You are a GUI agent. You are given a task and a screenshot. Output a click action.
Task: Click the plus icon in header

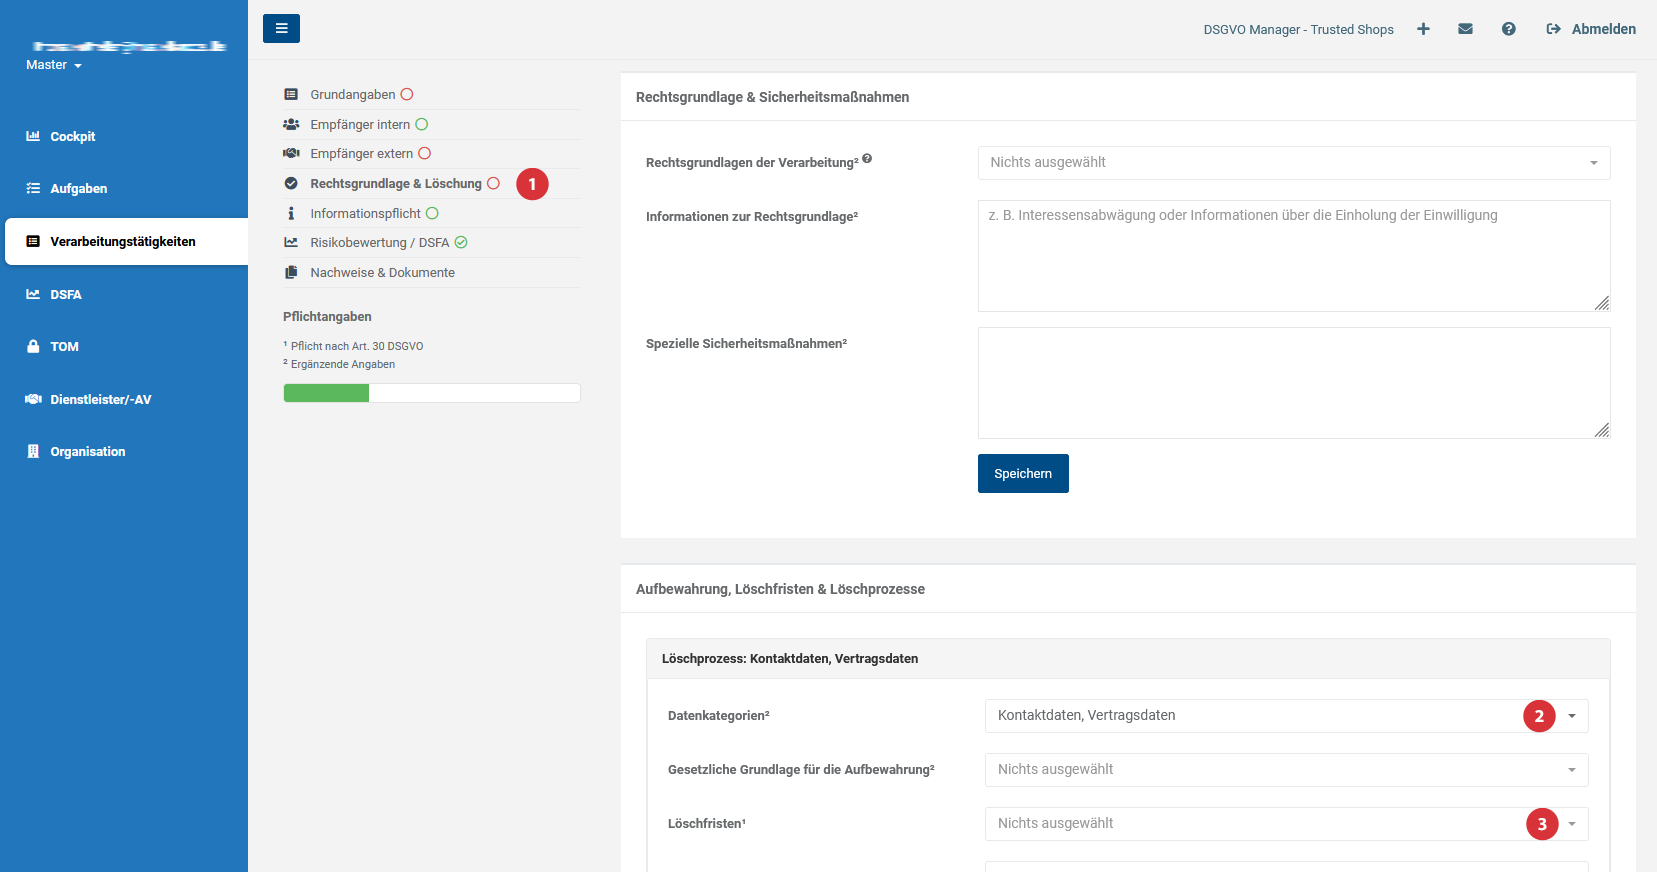tap(1423, 29)
